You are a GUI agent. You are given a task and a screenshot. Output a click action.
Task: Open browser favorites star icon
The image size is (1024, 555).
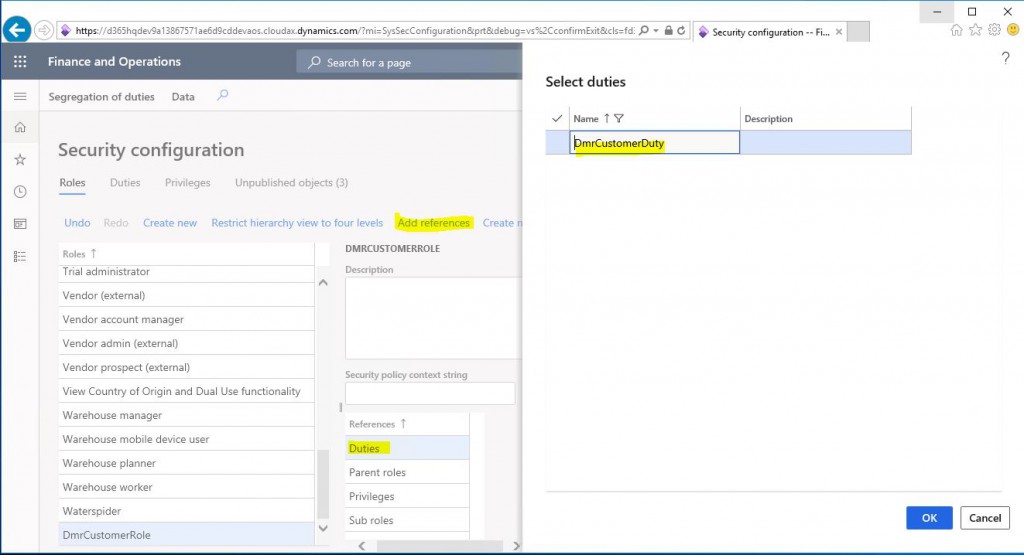click(x=975, y=30)
